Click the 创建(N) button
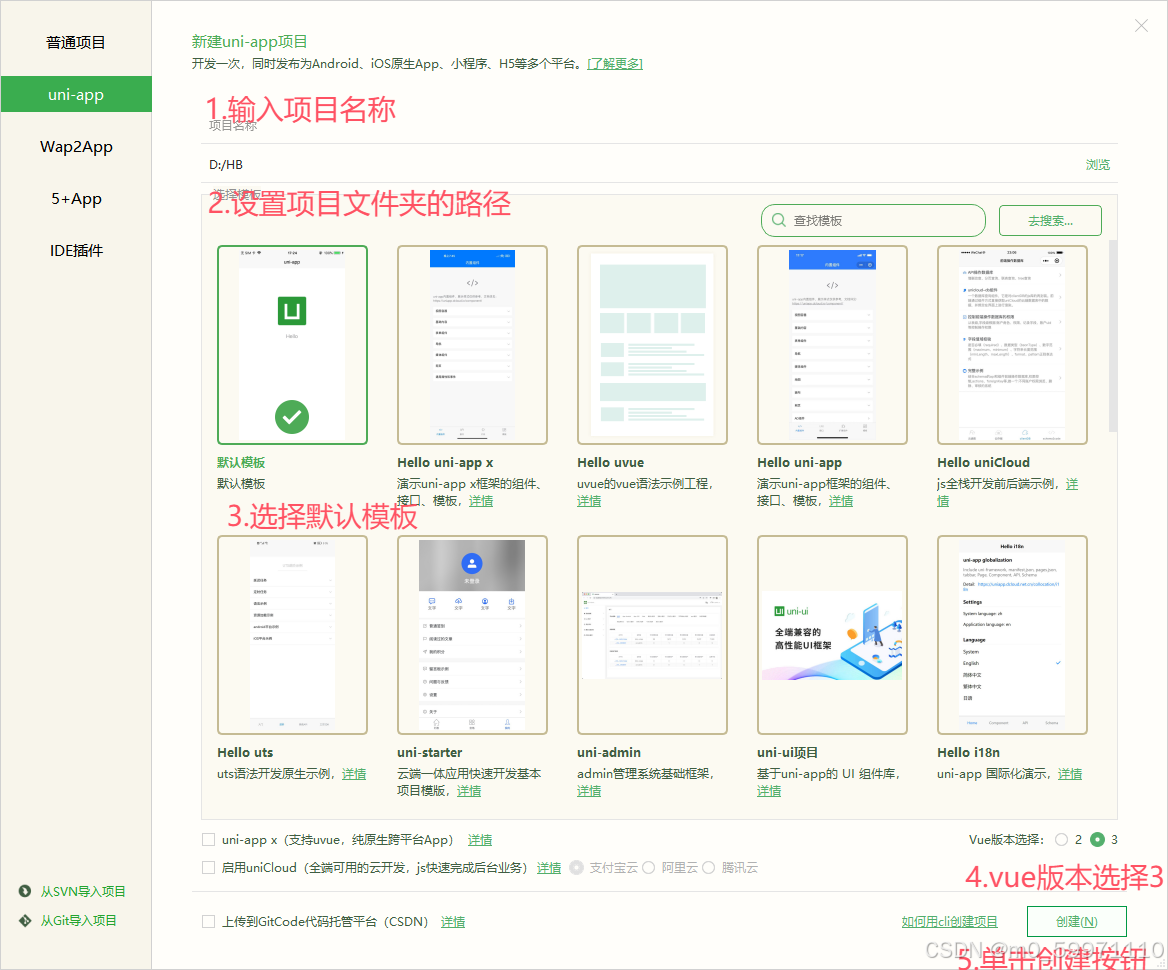This screenshot has height=970, width=1168. pyautogui.click(x=1076, y=922)
